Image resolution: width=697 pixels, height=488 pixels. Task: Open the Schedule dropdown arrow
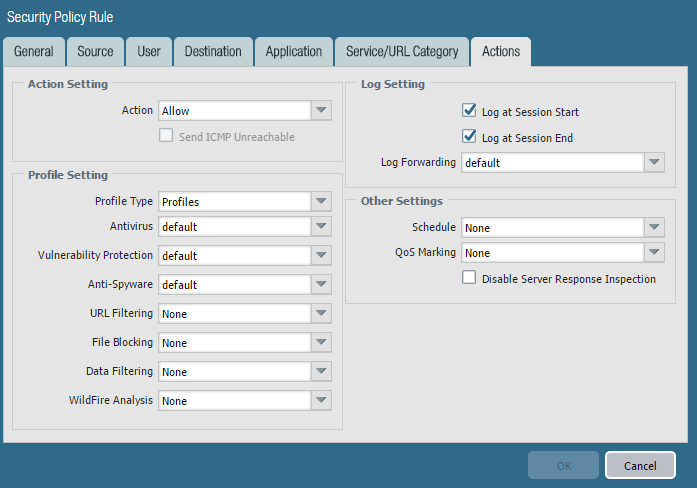click(653, 228)
